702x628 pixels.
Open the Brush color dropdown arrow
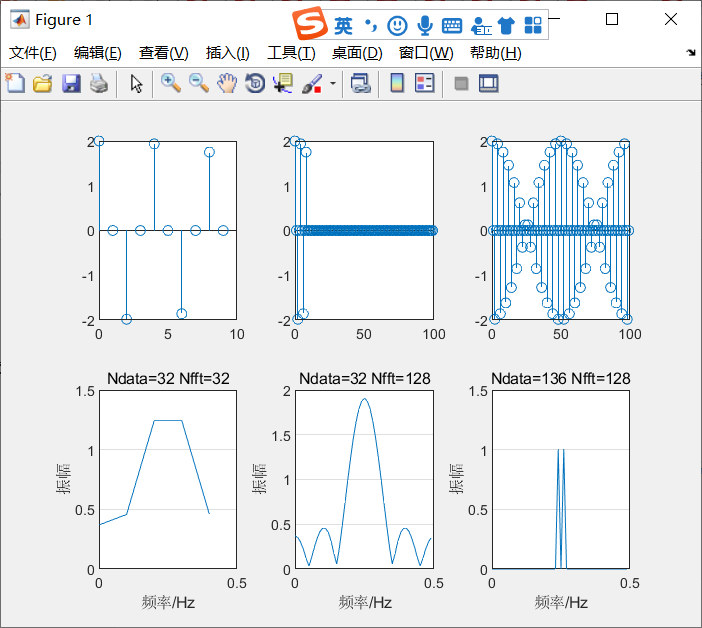pos(333,83)
